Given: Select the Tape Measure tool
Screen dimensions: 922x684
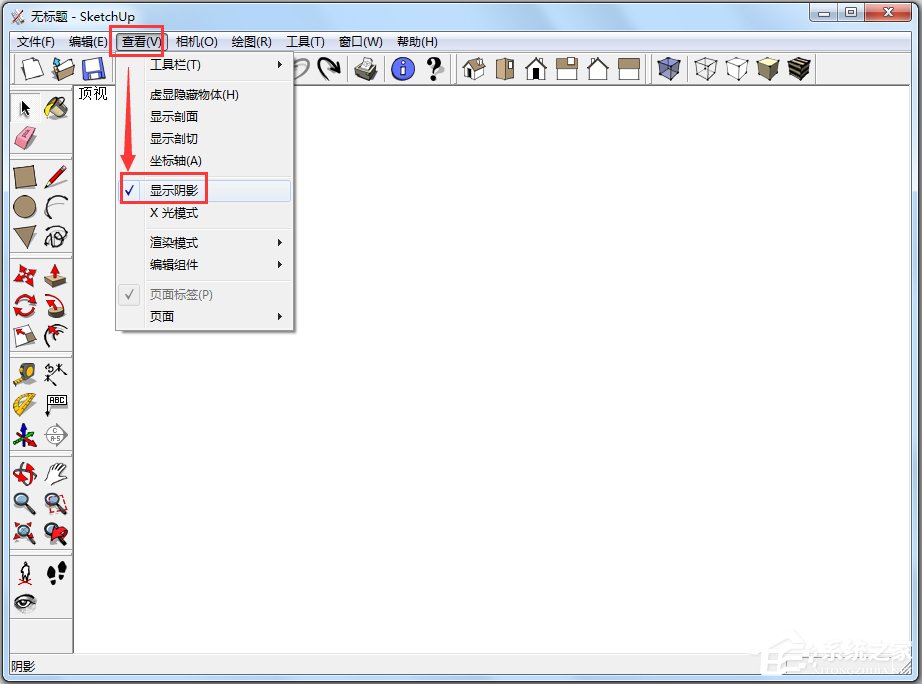Looking at the screenshot, I should (x=25, y=374).
